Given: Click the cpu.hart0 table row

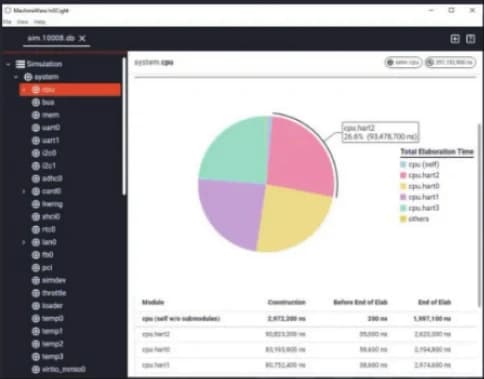Looking at the screenshot, I should tap(306, 350).
